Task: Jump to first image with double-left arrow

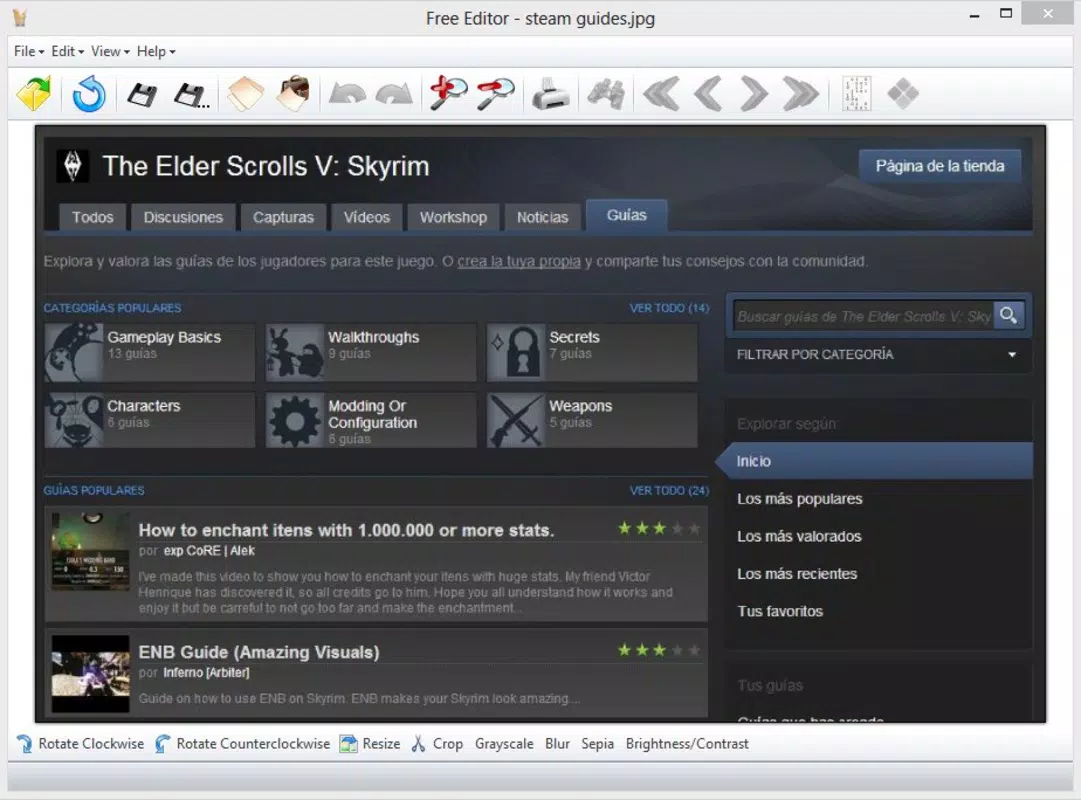Action: coord(660,94)
